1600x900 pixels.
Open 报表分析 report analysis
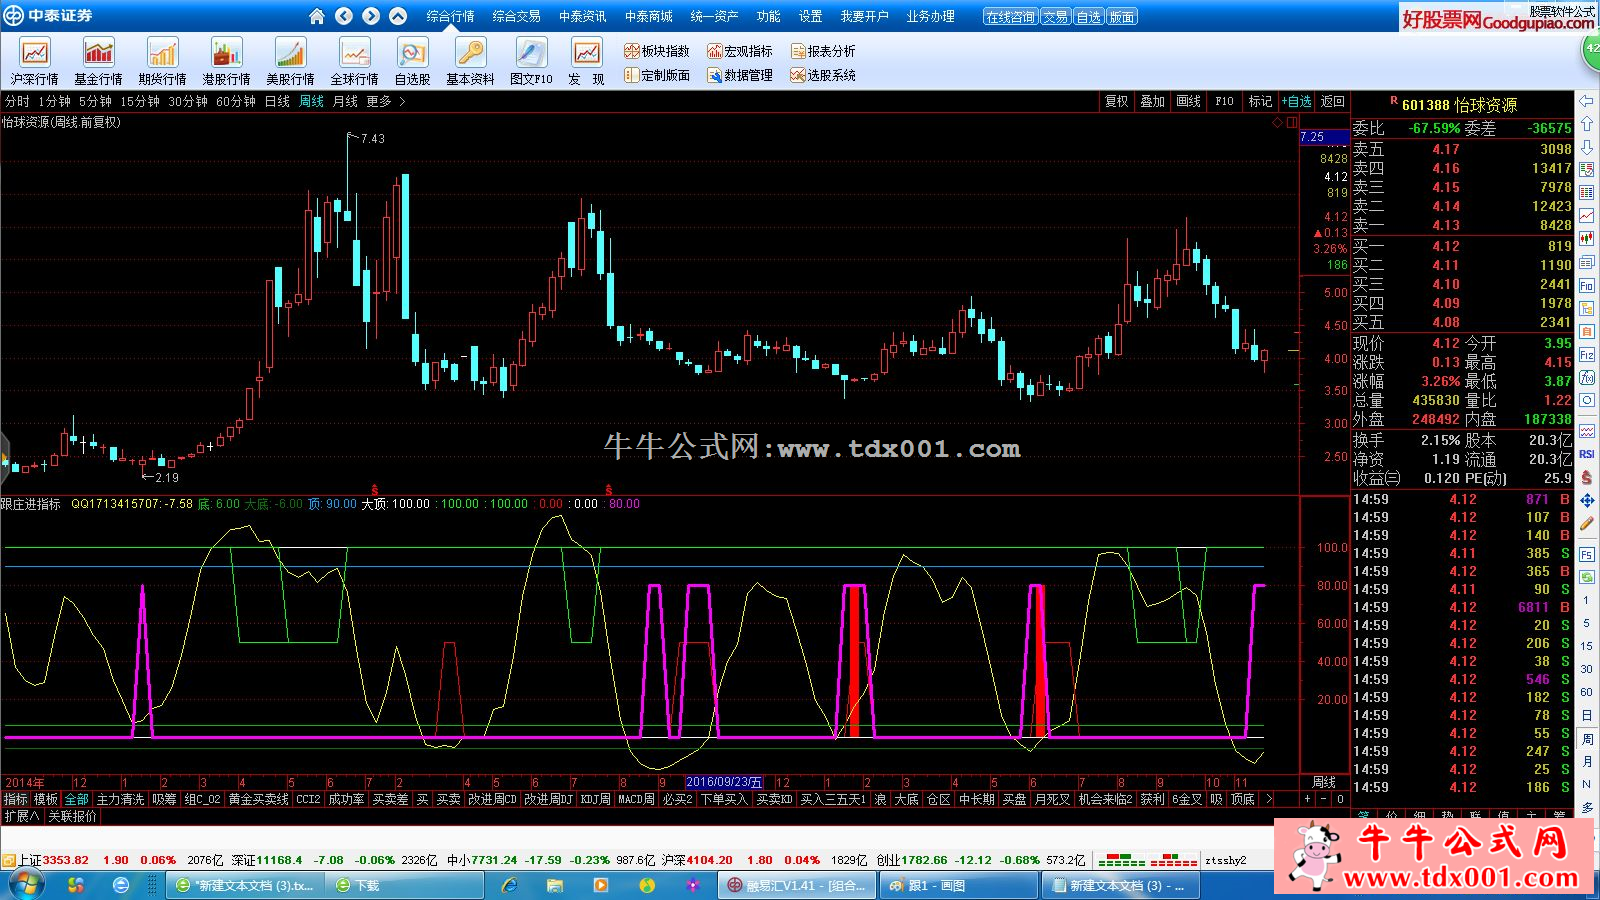pyautogui.click(x=823, y=51)
